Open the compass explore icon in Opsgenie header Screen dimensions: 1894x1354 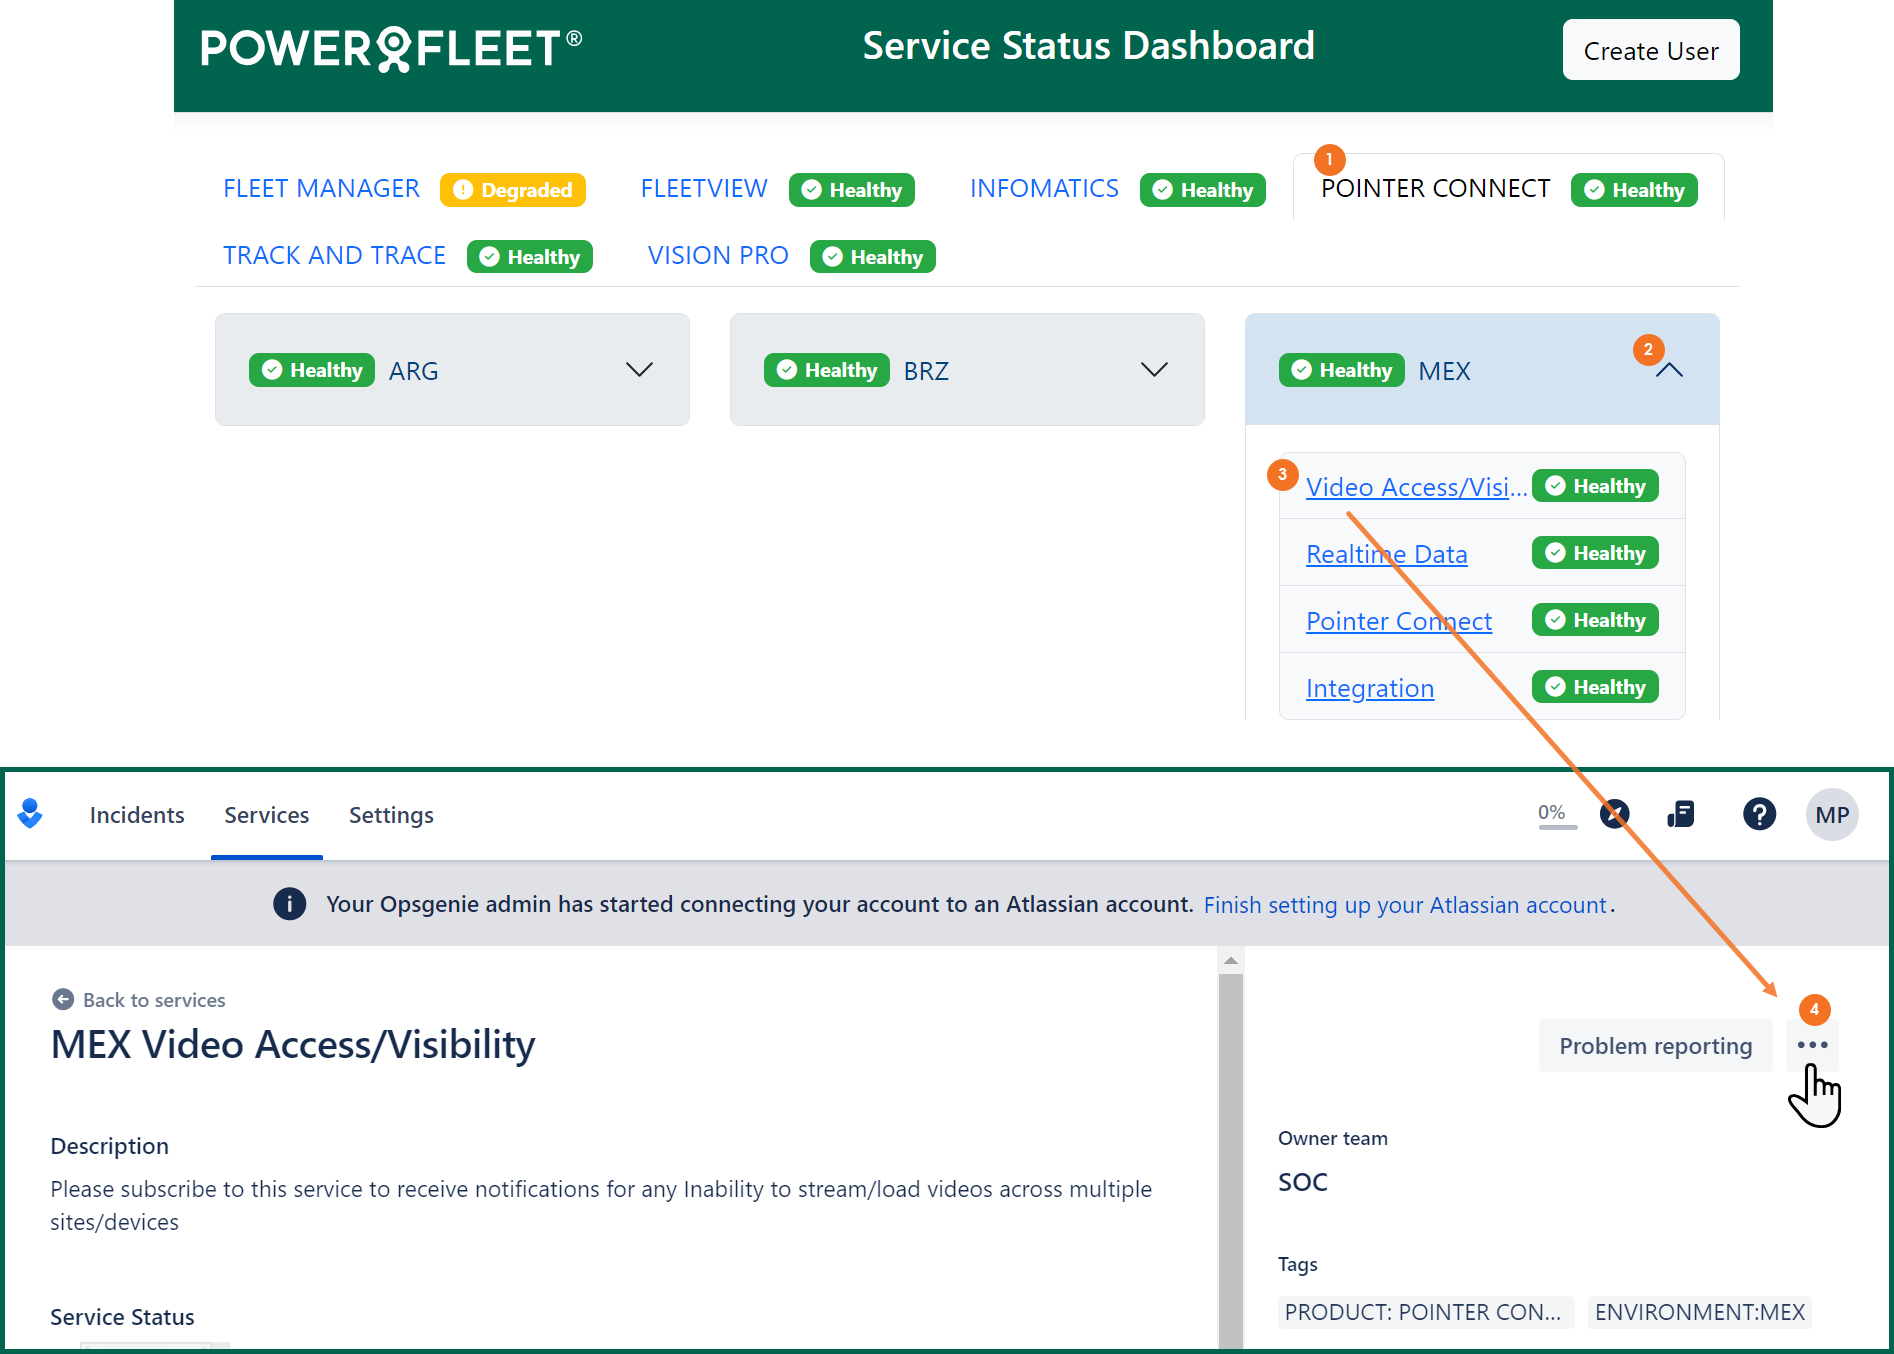point(1614,814)
